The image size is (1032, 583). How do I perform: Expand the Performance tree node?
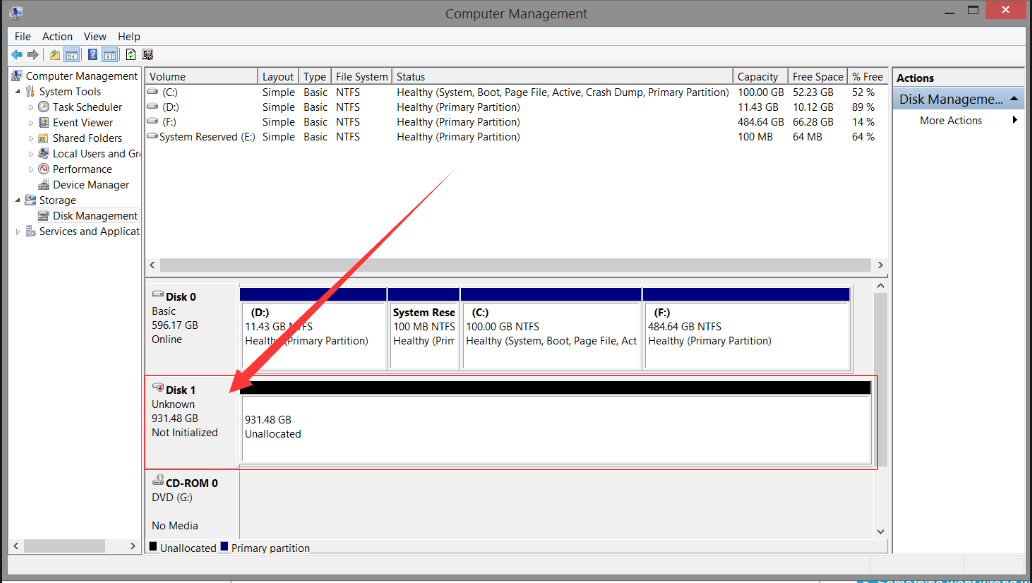(x=31, y=169)
